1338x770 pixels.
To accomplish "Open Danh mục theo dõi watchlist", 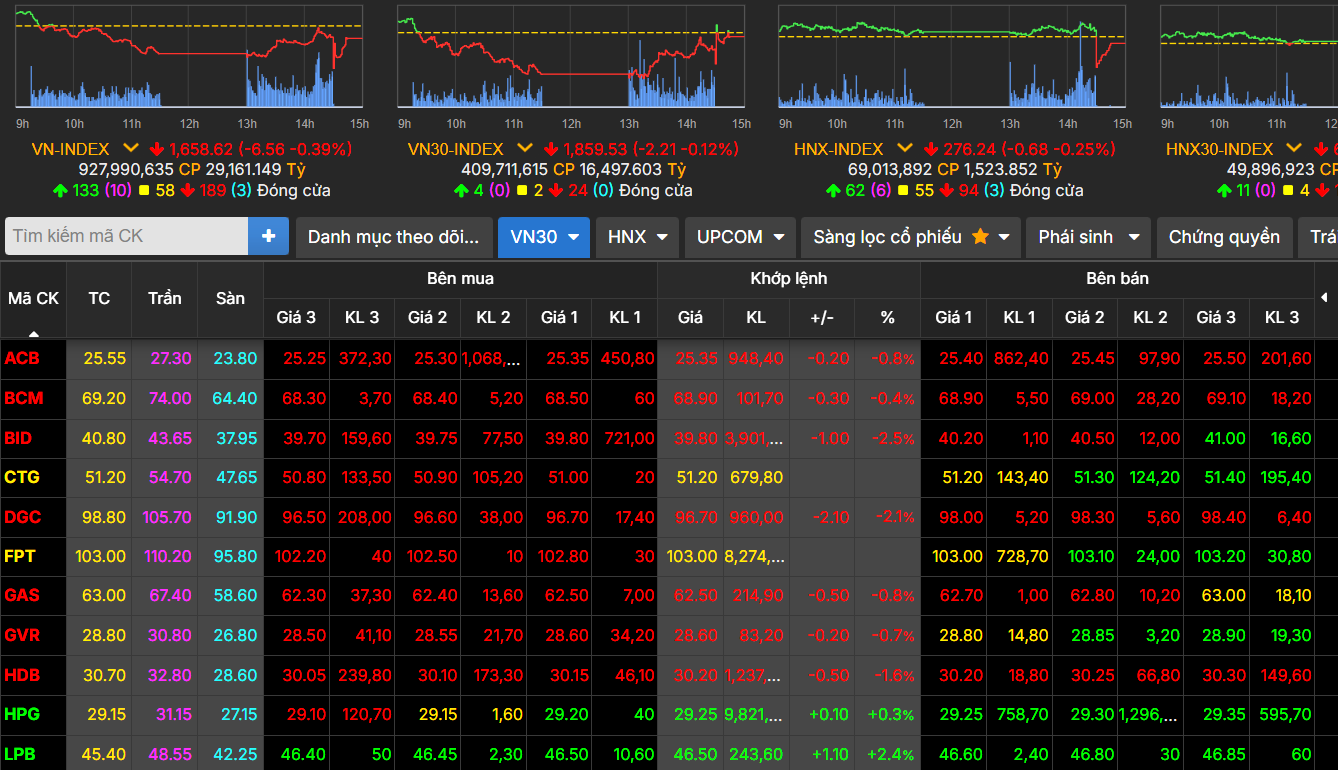I will point(393,237).
